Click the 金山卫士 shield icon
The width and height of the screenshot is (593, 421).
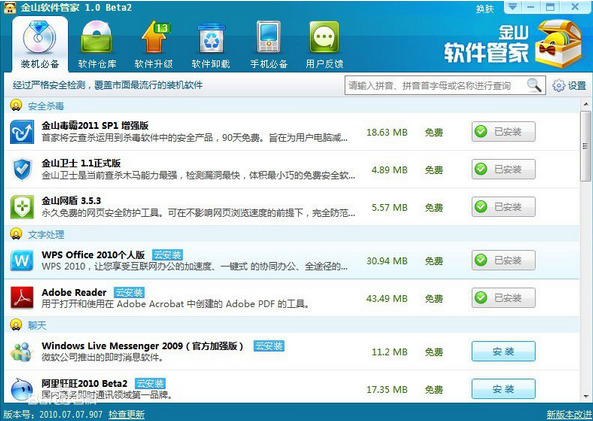tap(22, 169)
